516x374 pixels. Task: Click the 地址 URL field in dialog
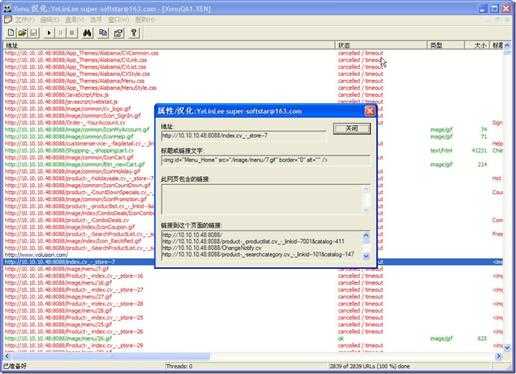tap(243, 136)
